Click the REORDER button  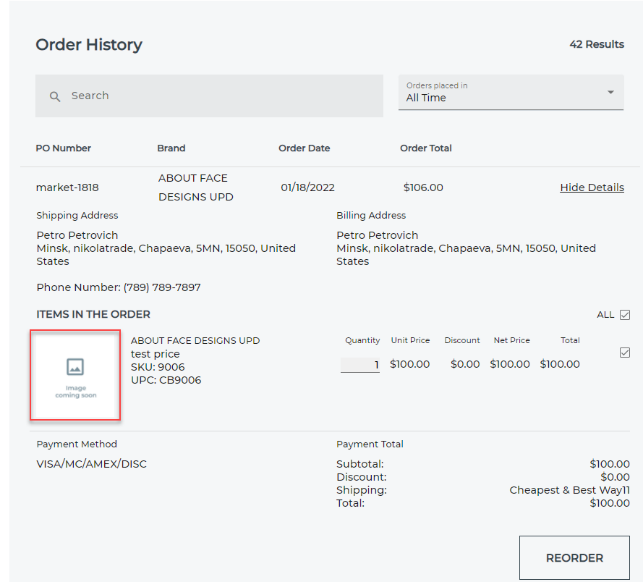tap(574, 558)
